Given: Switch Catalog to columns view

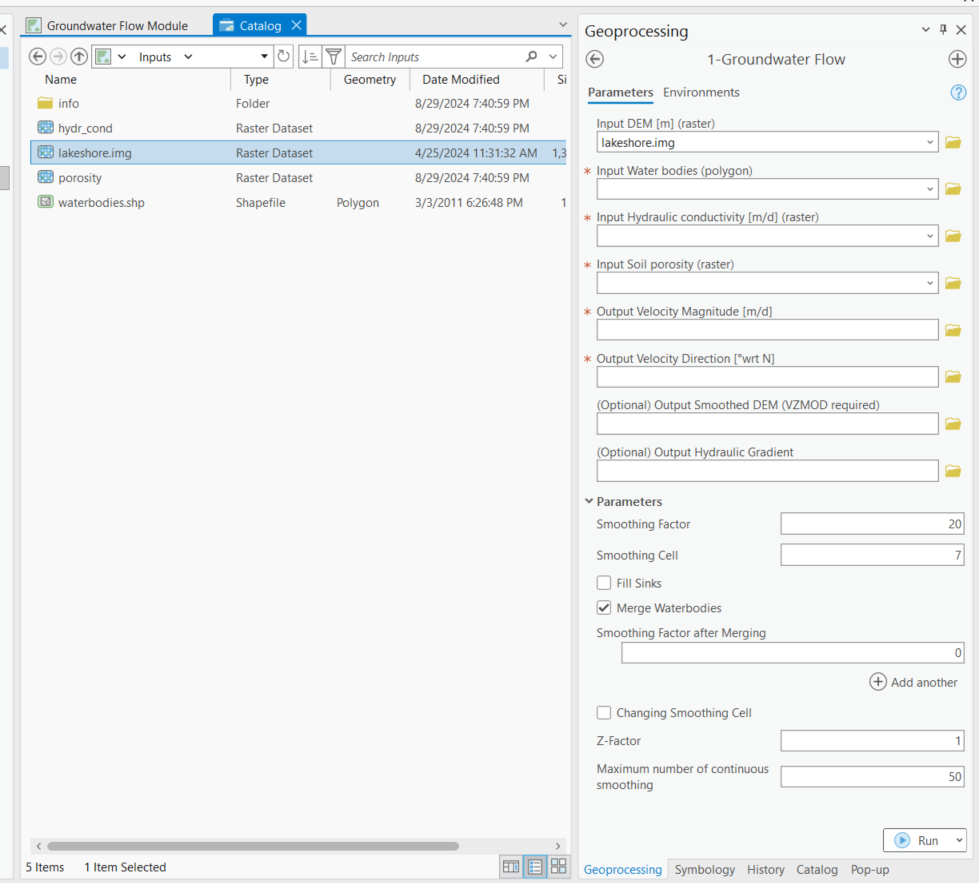Looking at the screenshot, I should click(x=511, y=867).
